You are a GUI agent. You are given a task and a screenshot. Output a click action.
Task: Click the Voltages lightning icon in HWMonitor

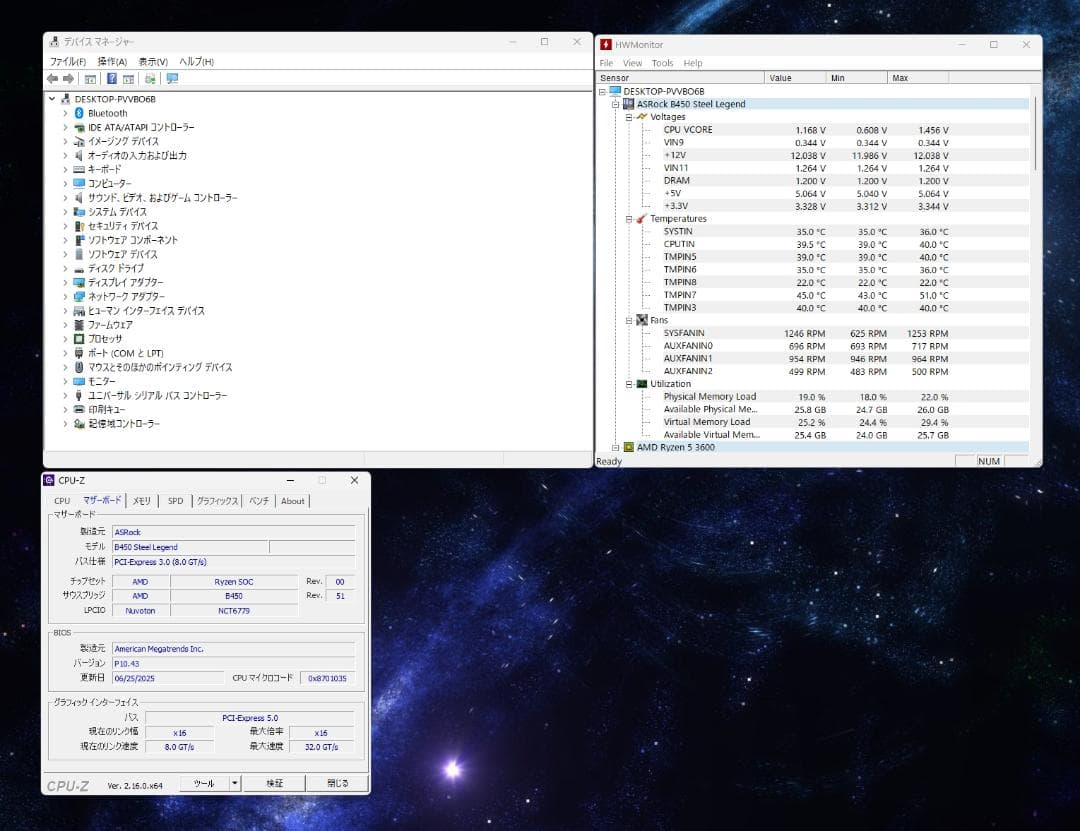pos(642,117)
